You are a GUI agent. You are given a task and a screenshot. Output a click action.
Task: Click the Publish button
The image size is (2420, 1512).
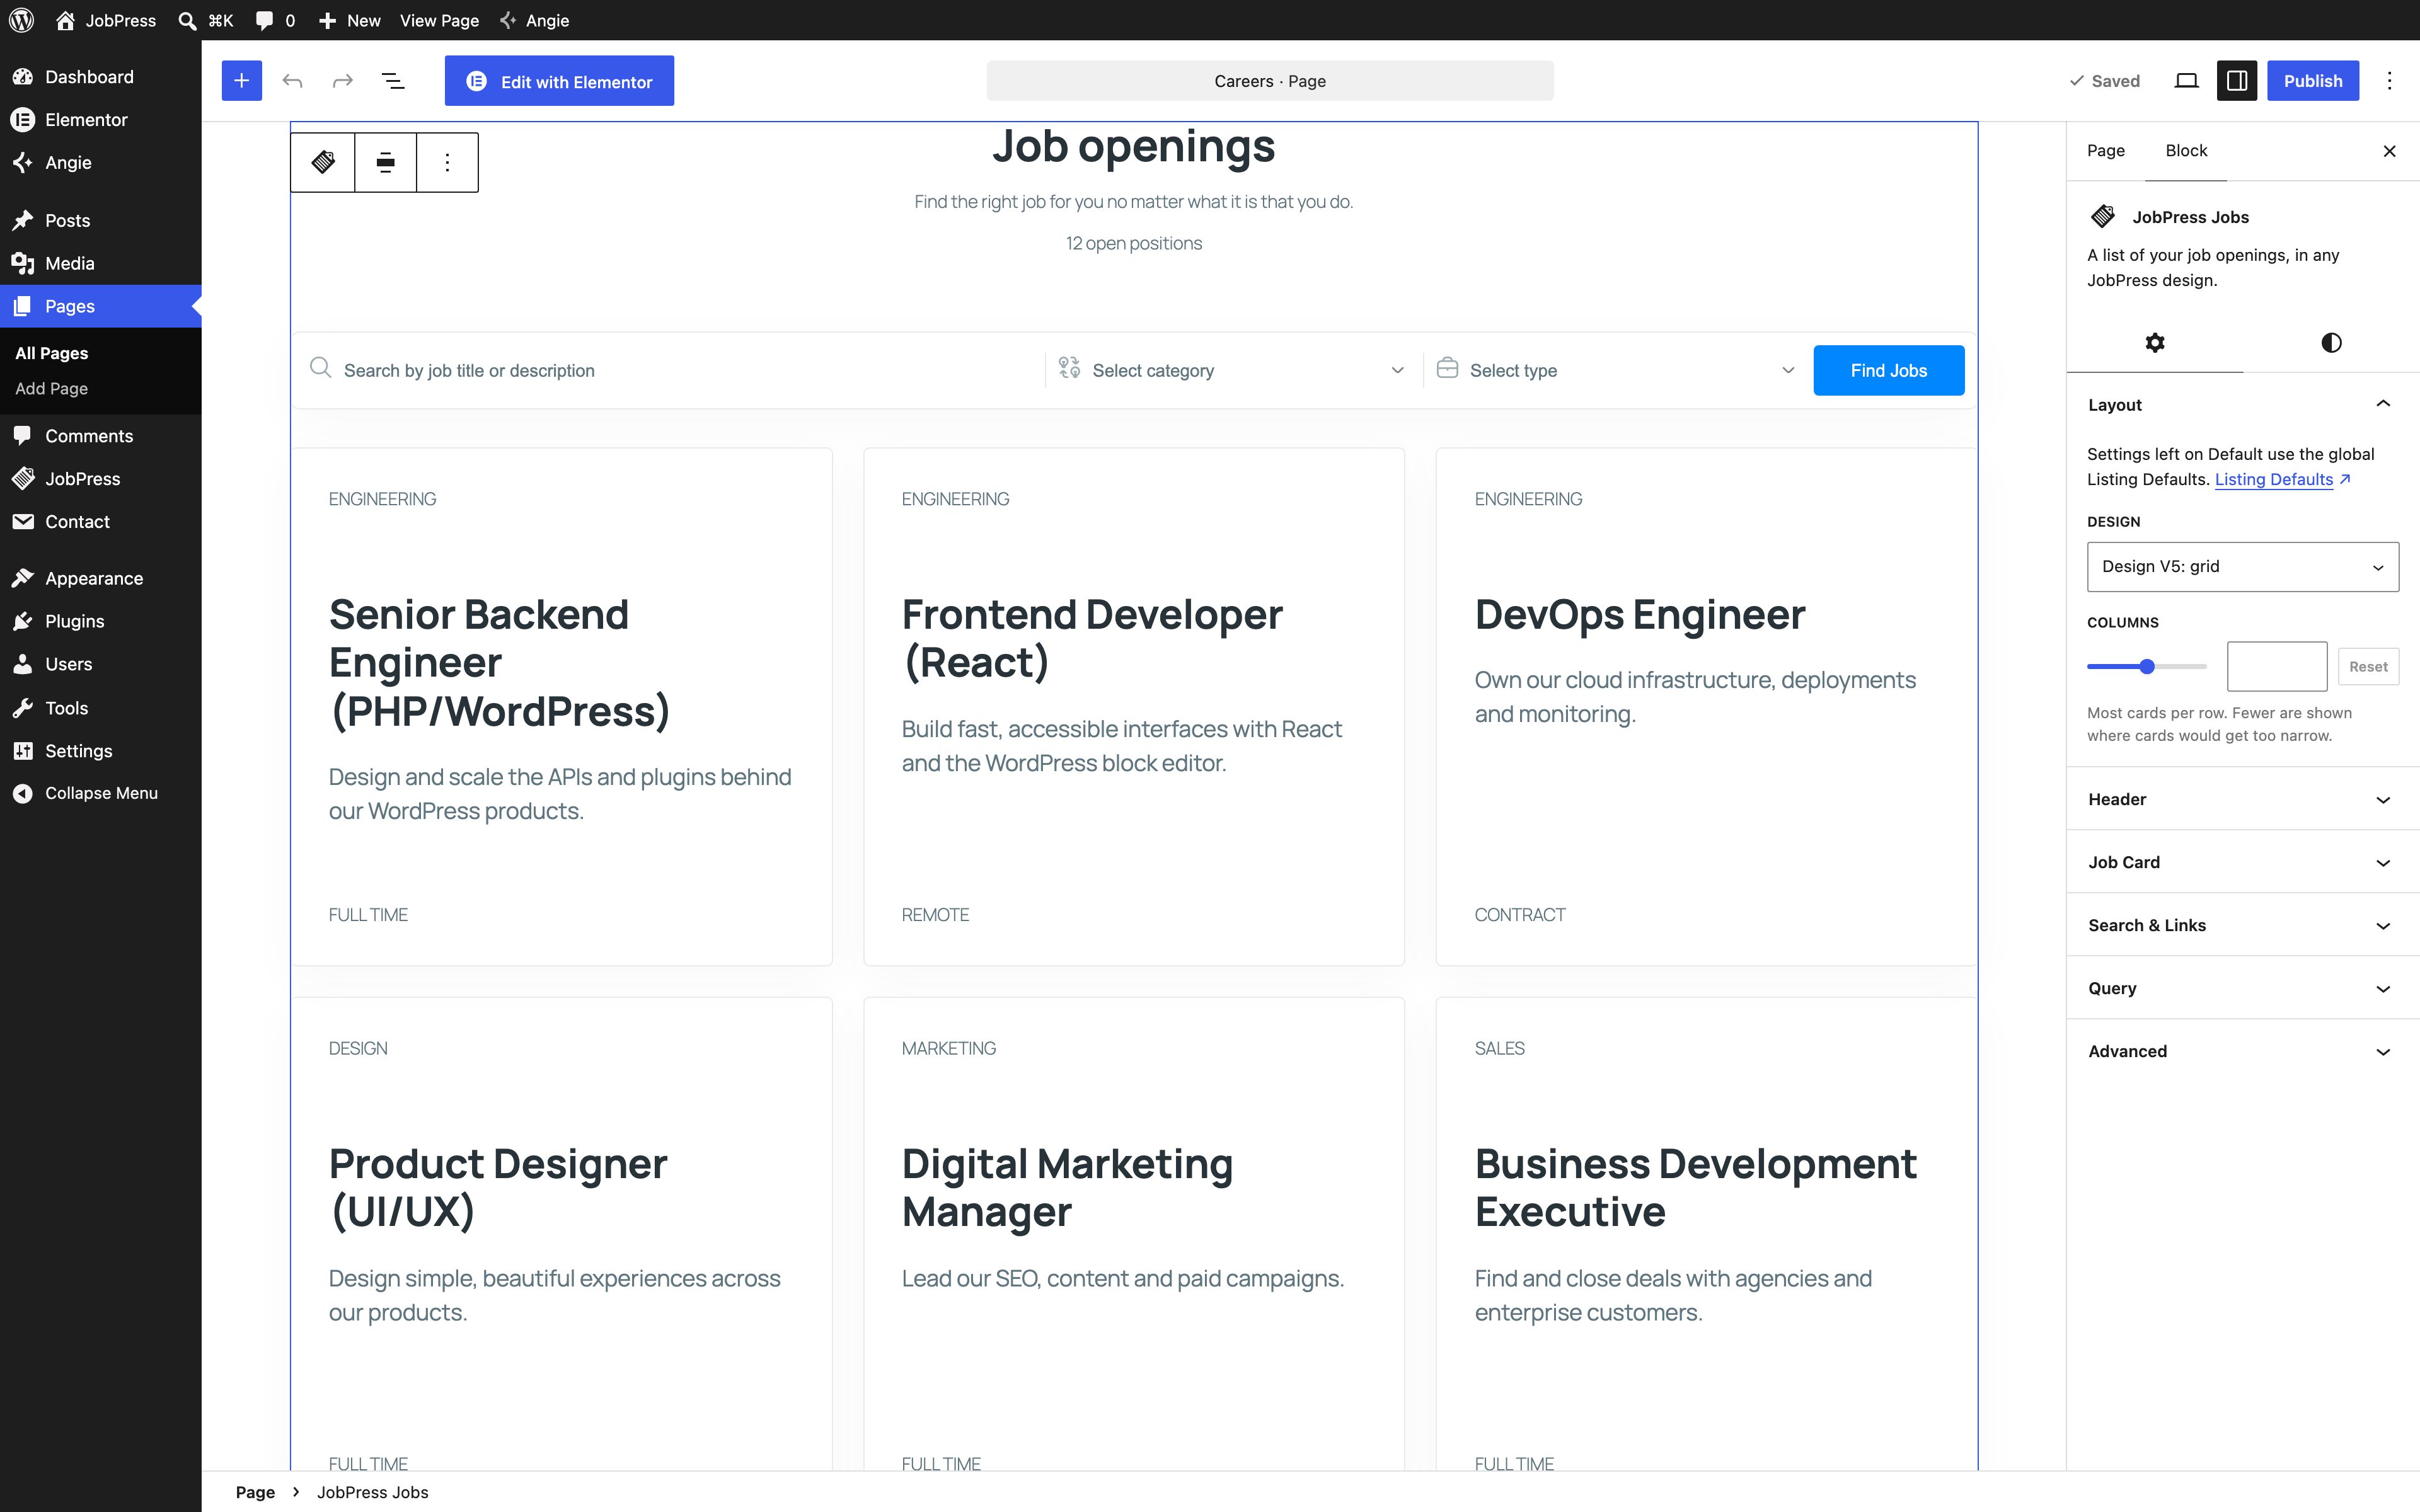click(2312, 81)
